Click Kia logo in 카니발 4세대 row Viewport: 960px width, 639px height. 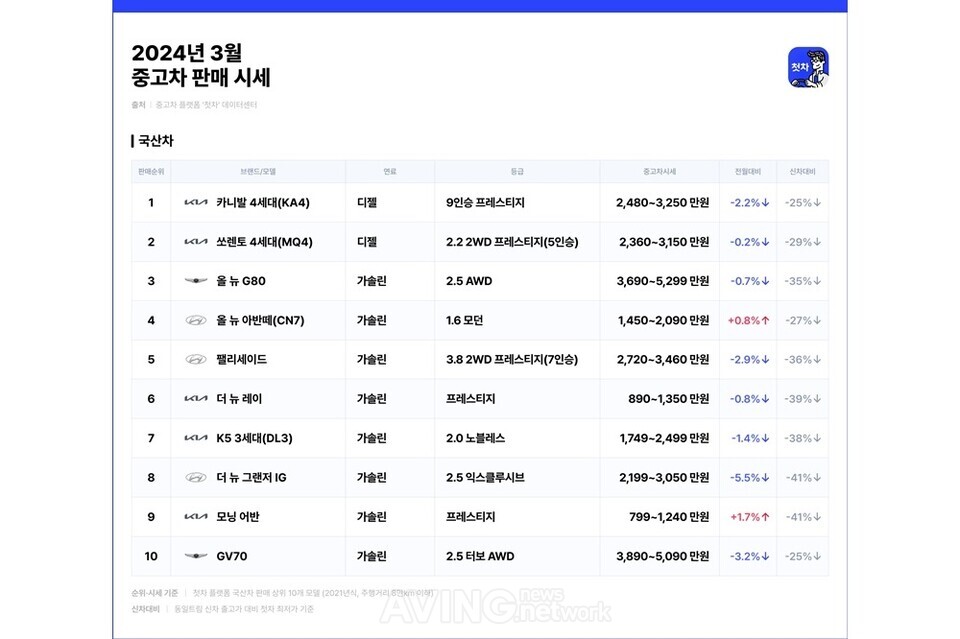tap(196, 203)
